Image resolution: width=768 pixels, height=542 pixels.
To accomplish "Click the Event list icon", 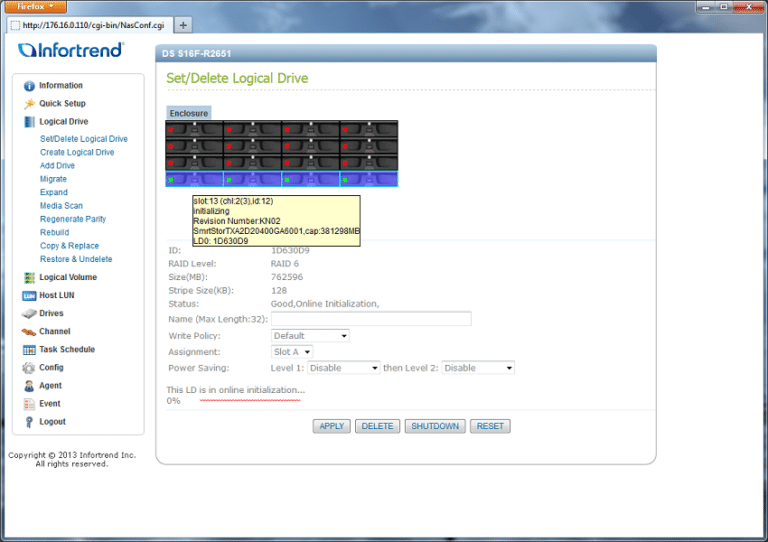I will tap(29, 404).
